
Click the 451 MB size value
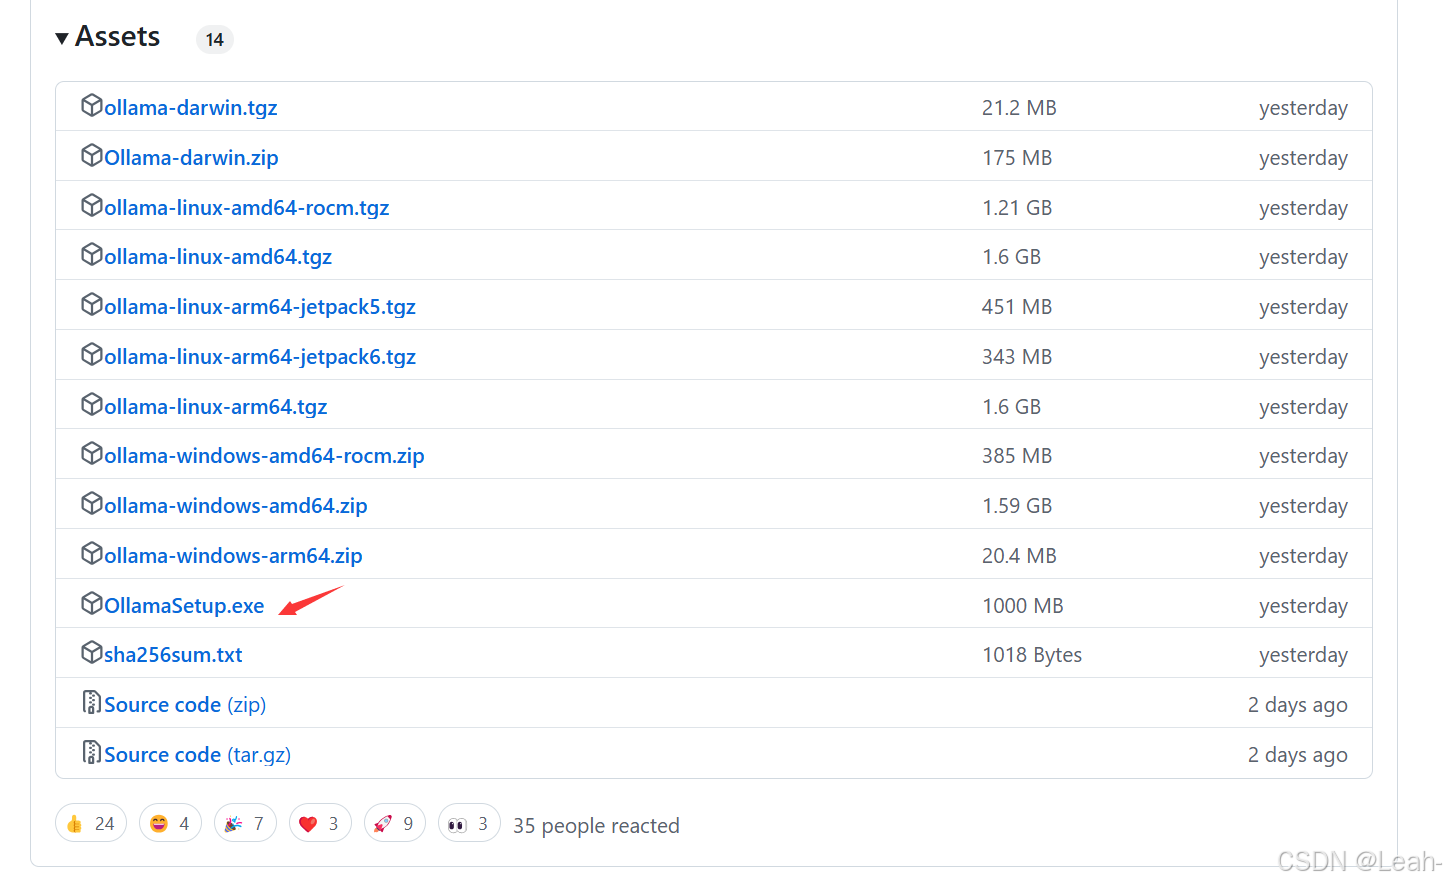pyautogui.click(x=1017, y=307)
